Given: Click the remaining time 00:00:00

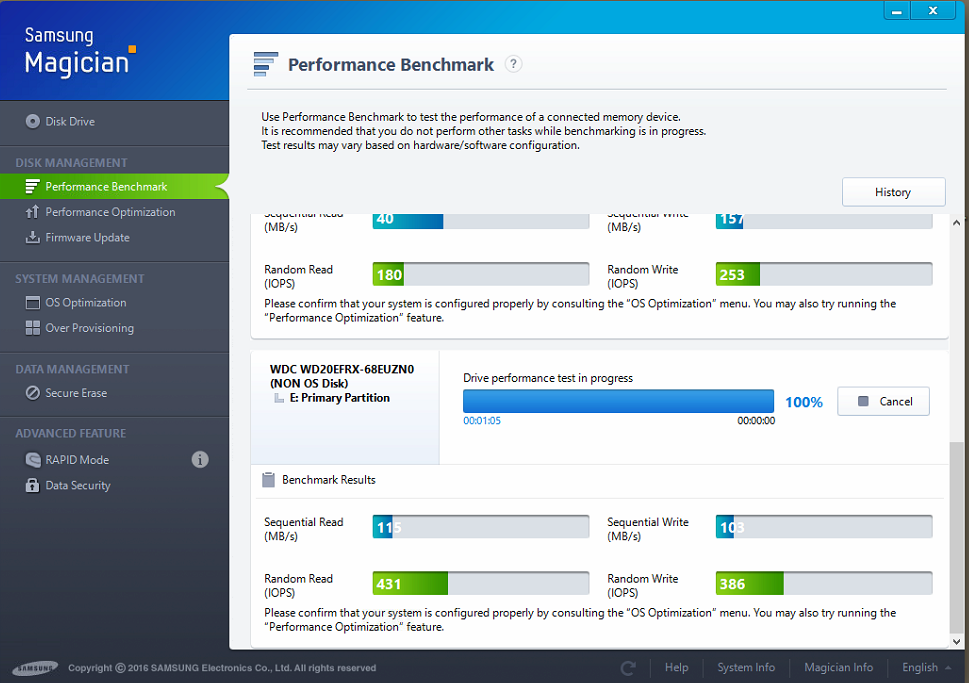Looking at the screenshot, I should click(x=756, y=421).
